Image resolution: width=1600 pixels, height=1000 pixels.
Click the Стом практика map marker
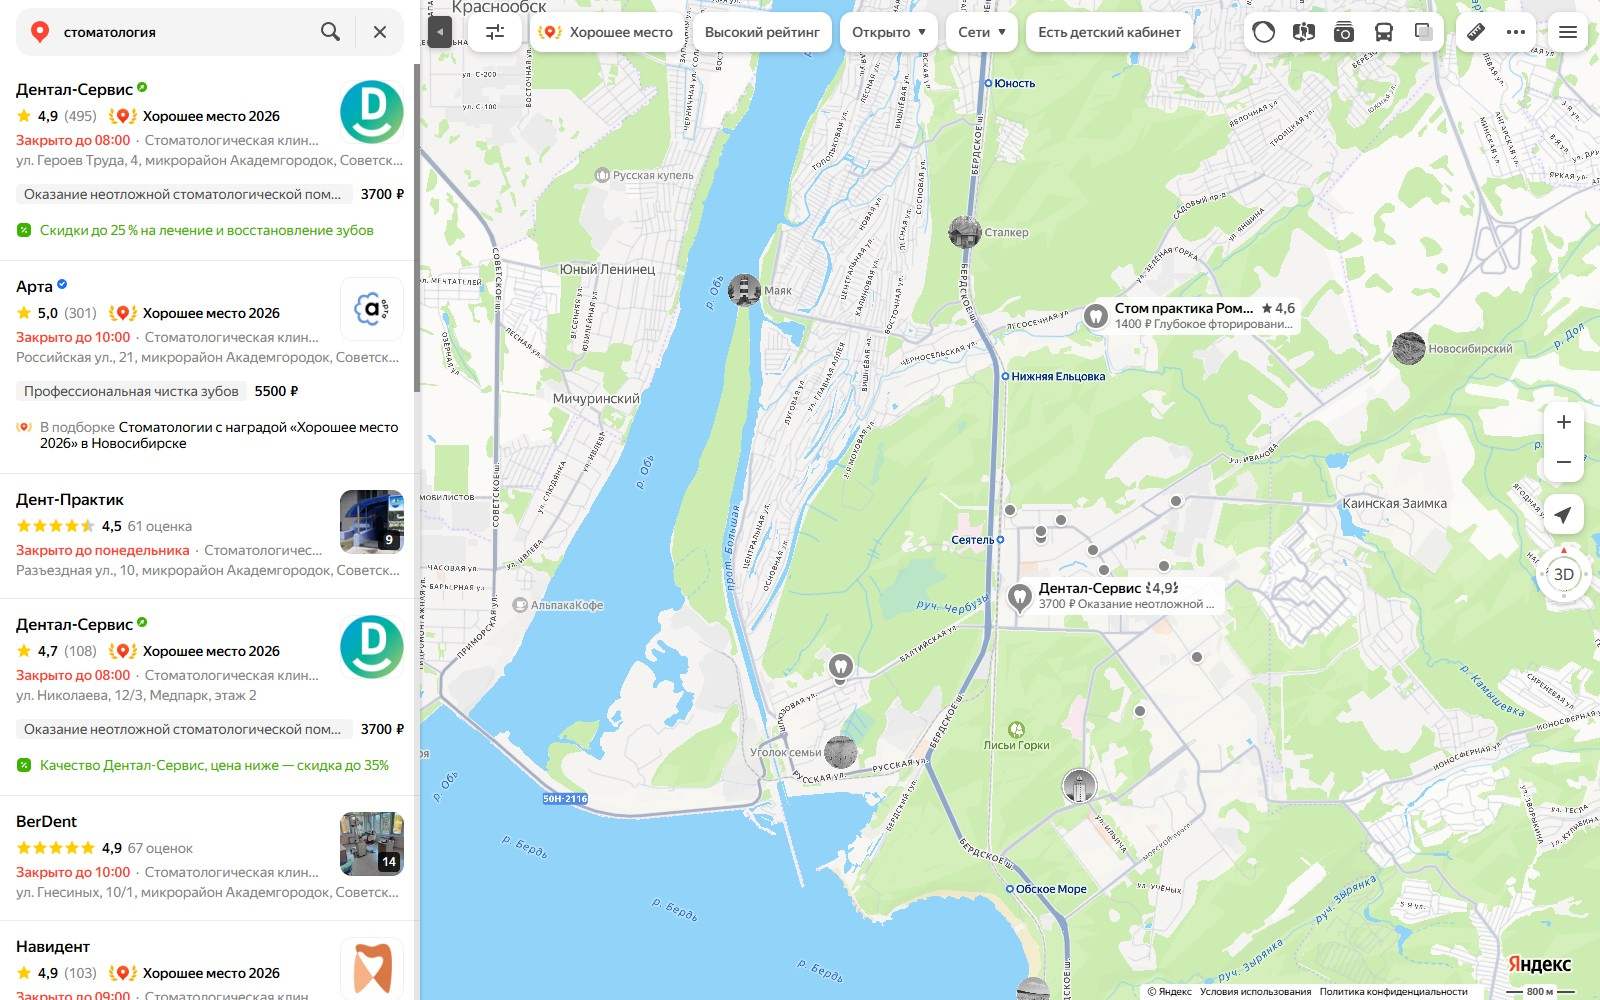[x=1096, y=316]
